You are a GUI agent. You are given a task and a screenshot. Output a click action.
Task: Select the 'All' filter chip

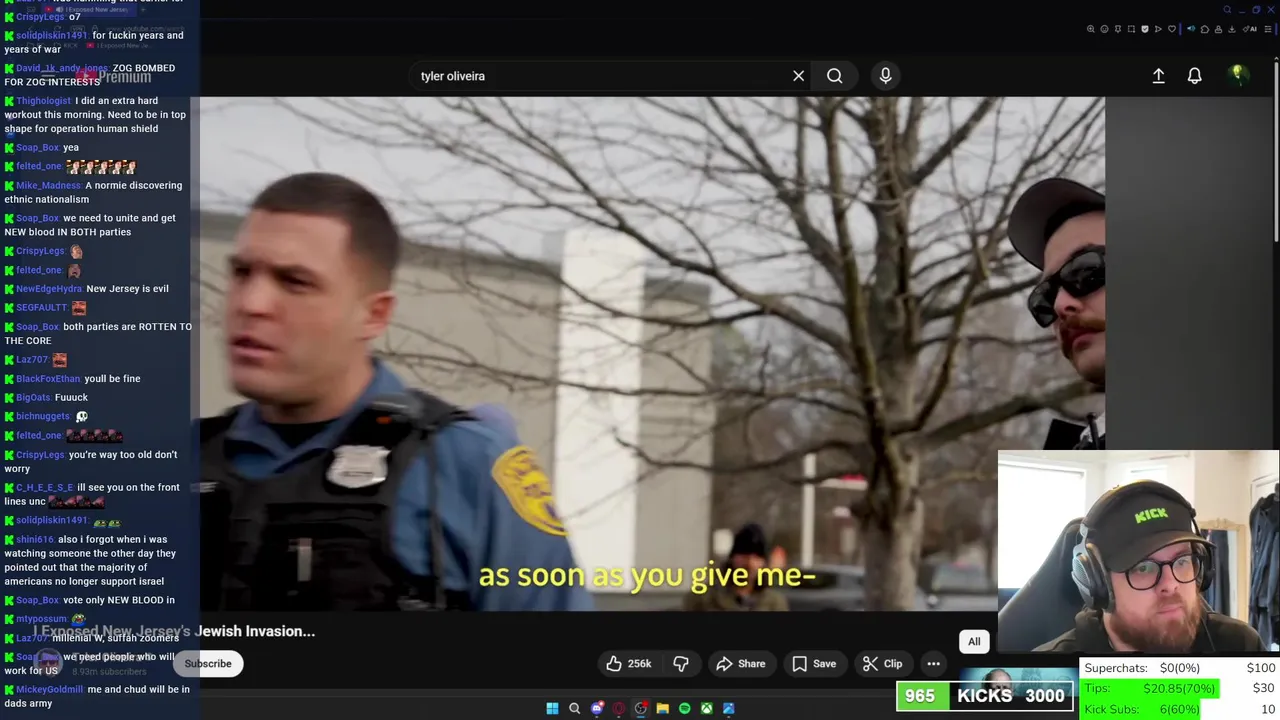pyautogui.click(x=974, y=642)
